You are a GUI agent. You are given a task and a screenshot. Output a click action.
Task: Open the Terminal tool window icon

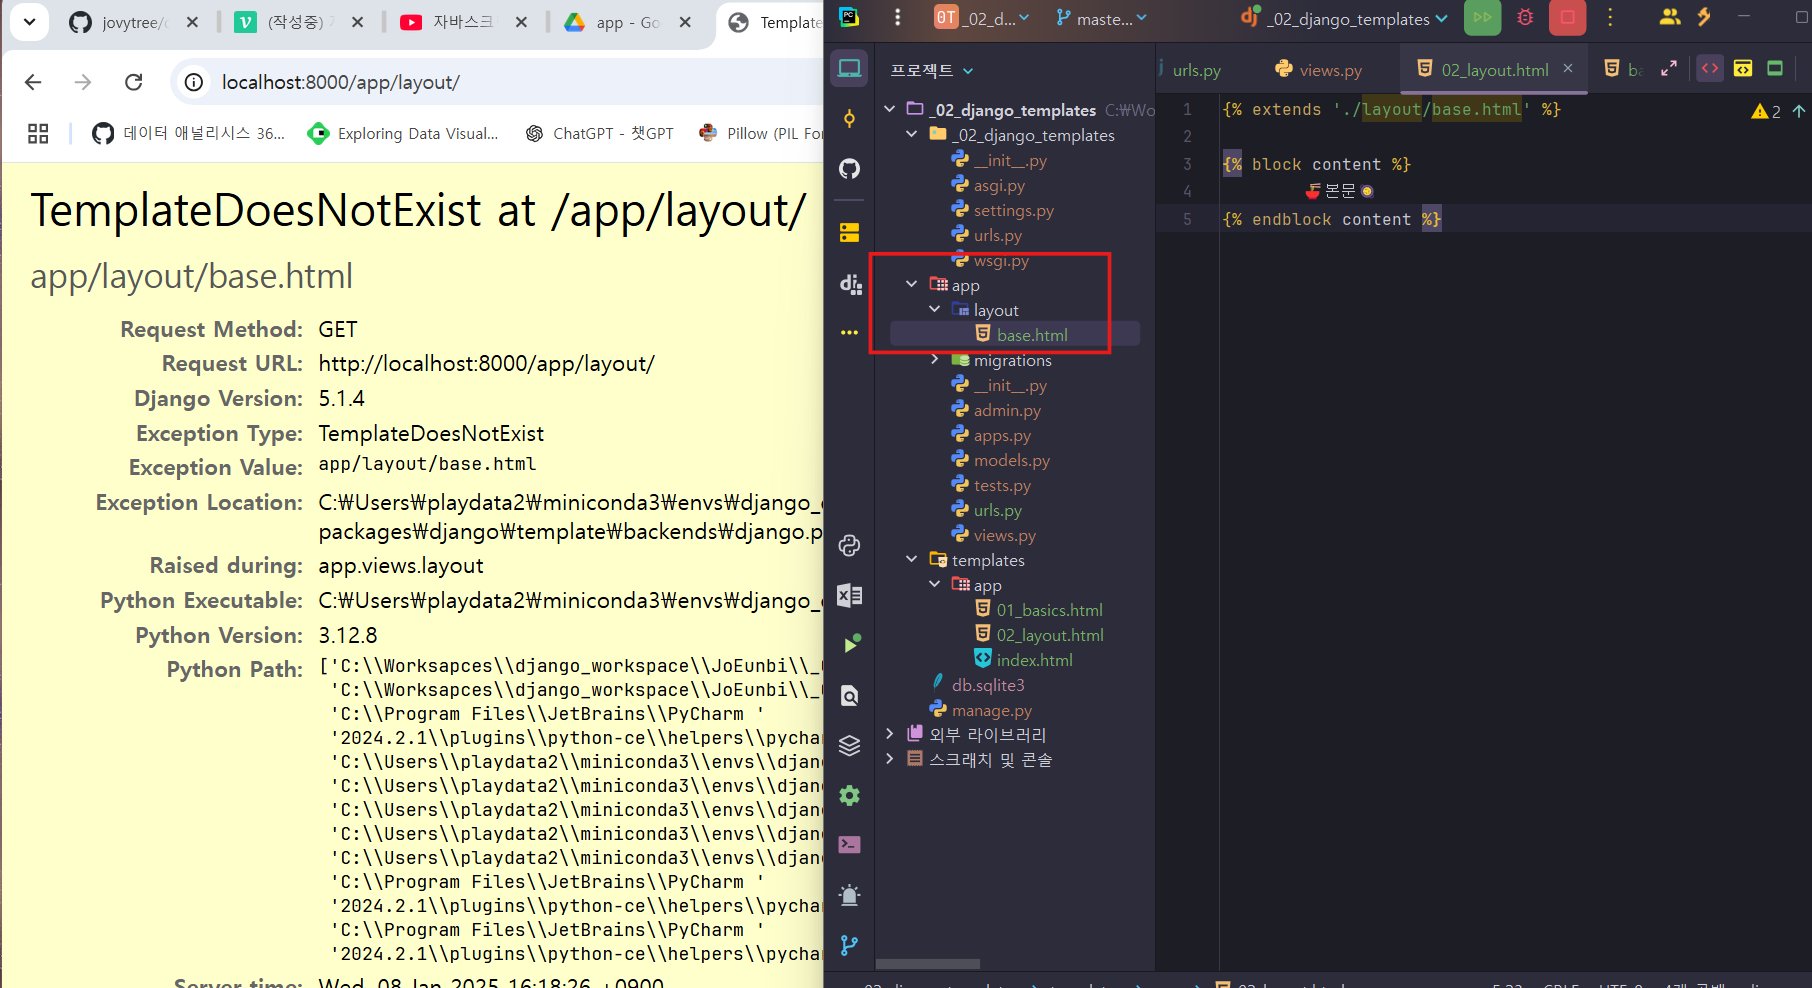coord(849,845)
